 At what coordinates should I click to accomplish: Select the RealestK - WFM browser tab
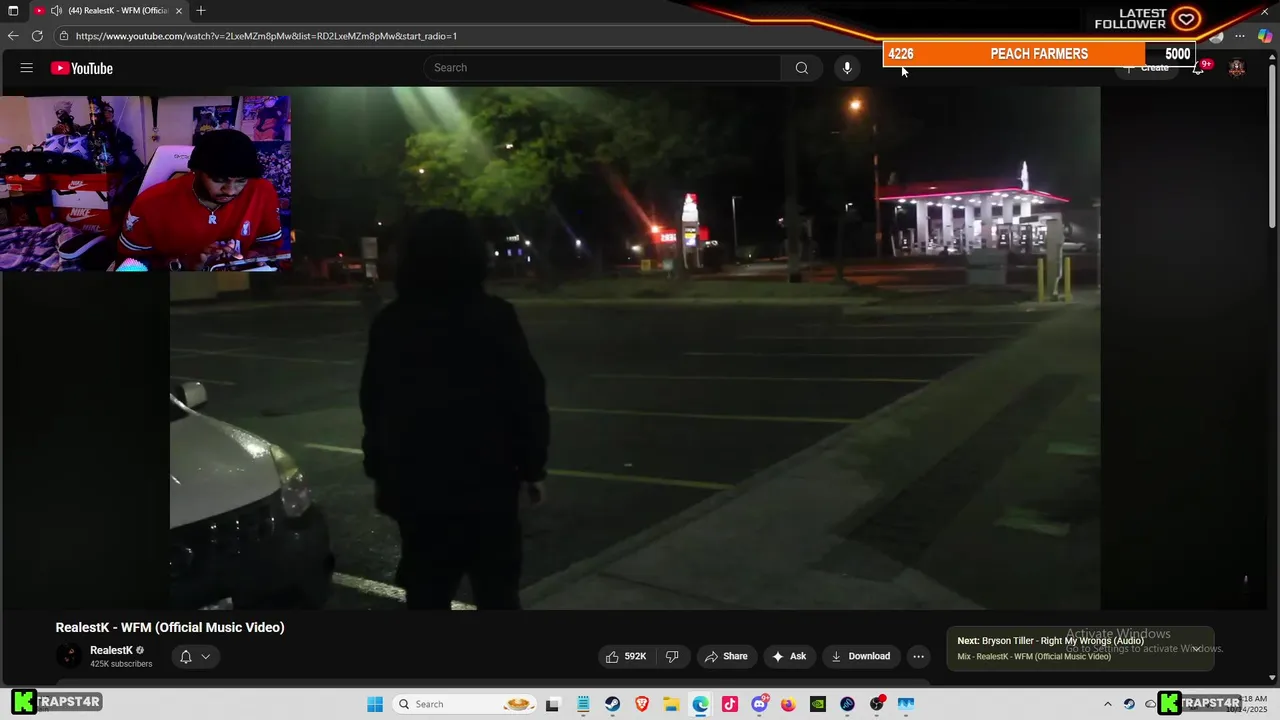click(x=108, y=11)
